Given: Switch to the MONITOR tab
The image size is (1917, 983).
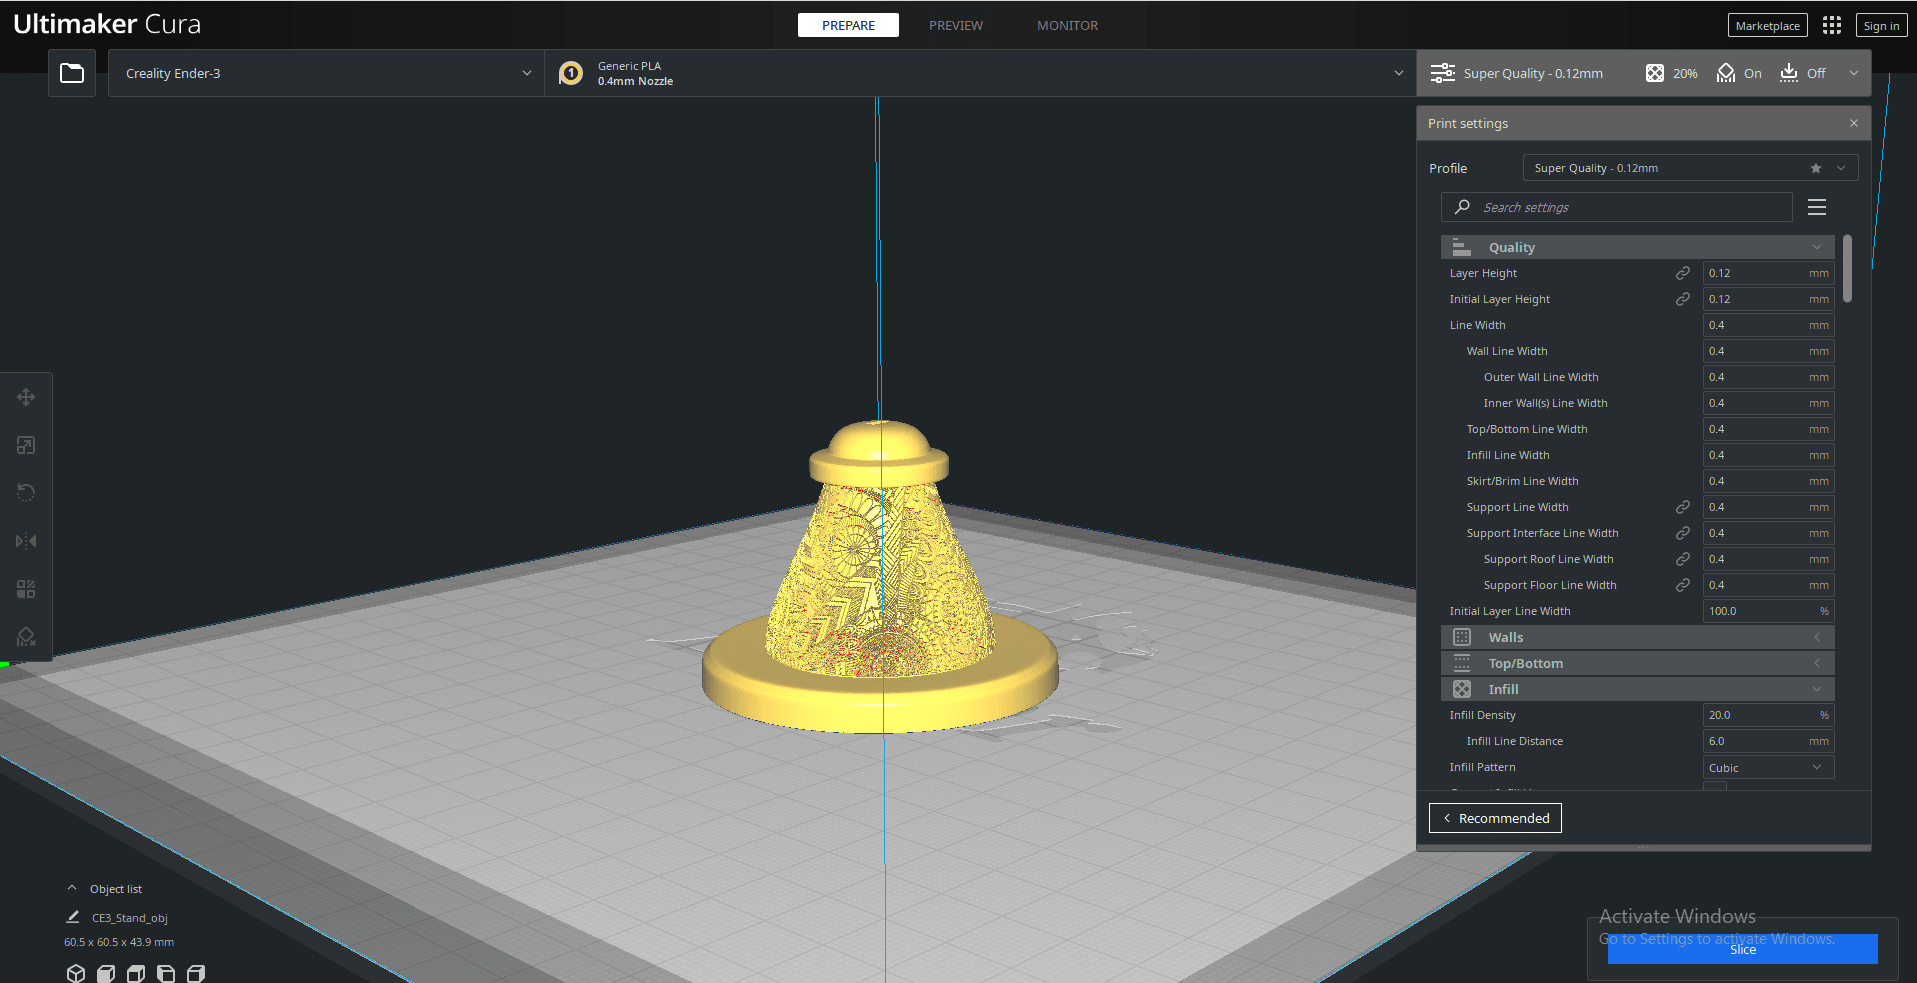Looking at the screenshot, I should tap(1067, 25).
